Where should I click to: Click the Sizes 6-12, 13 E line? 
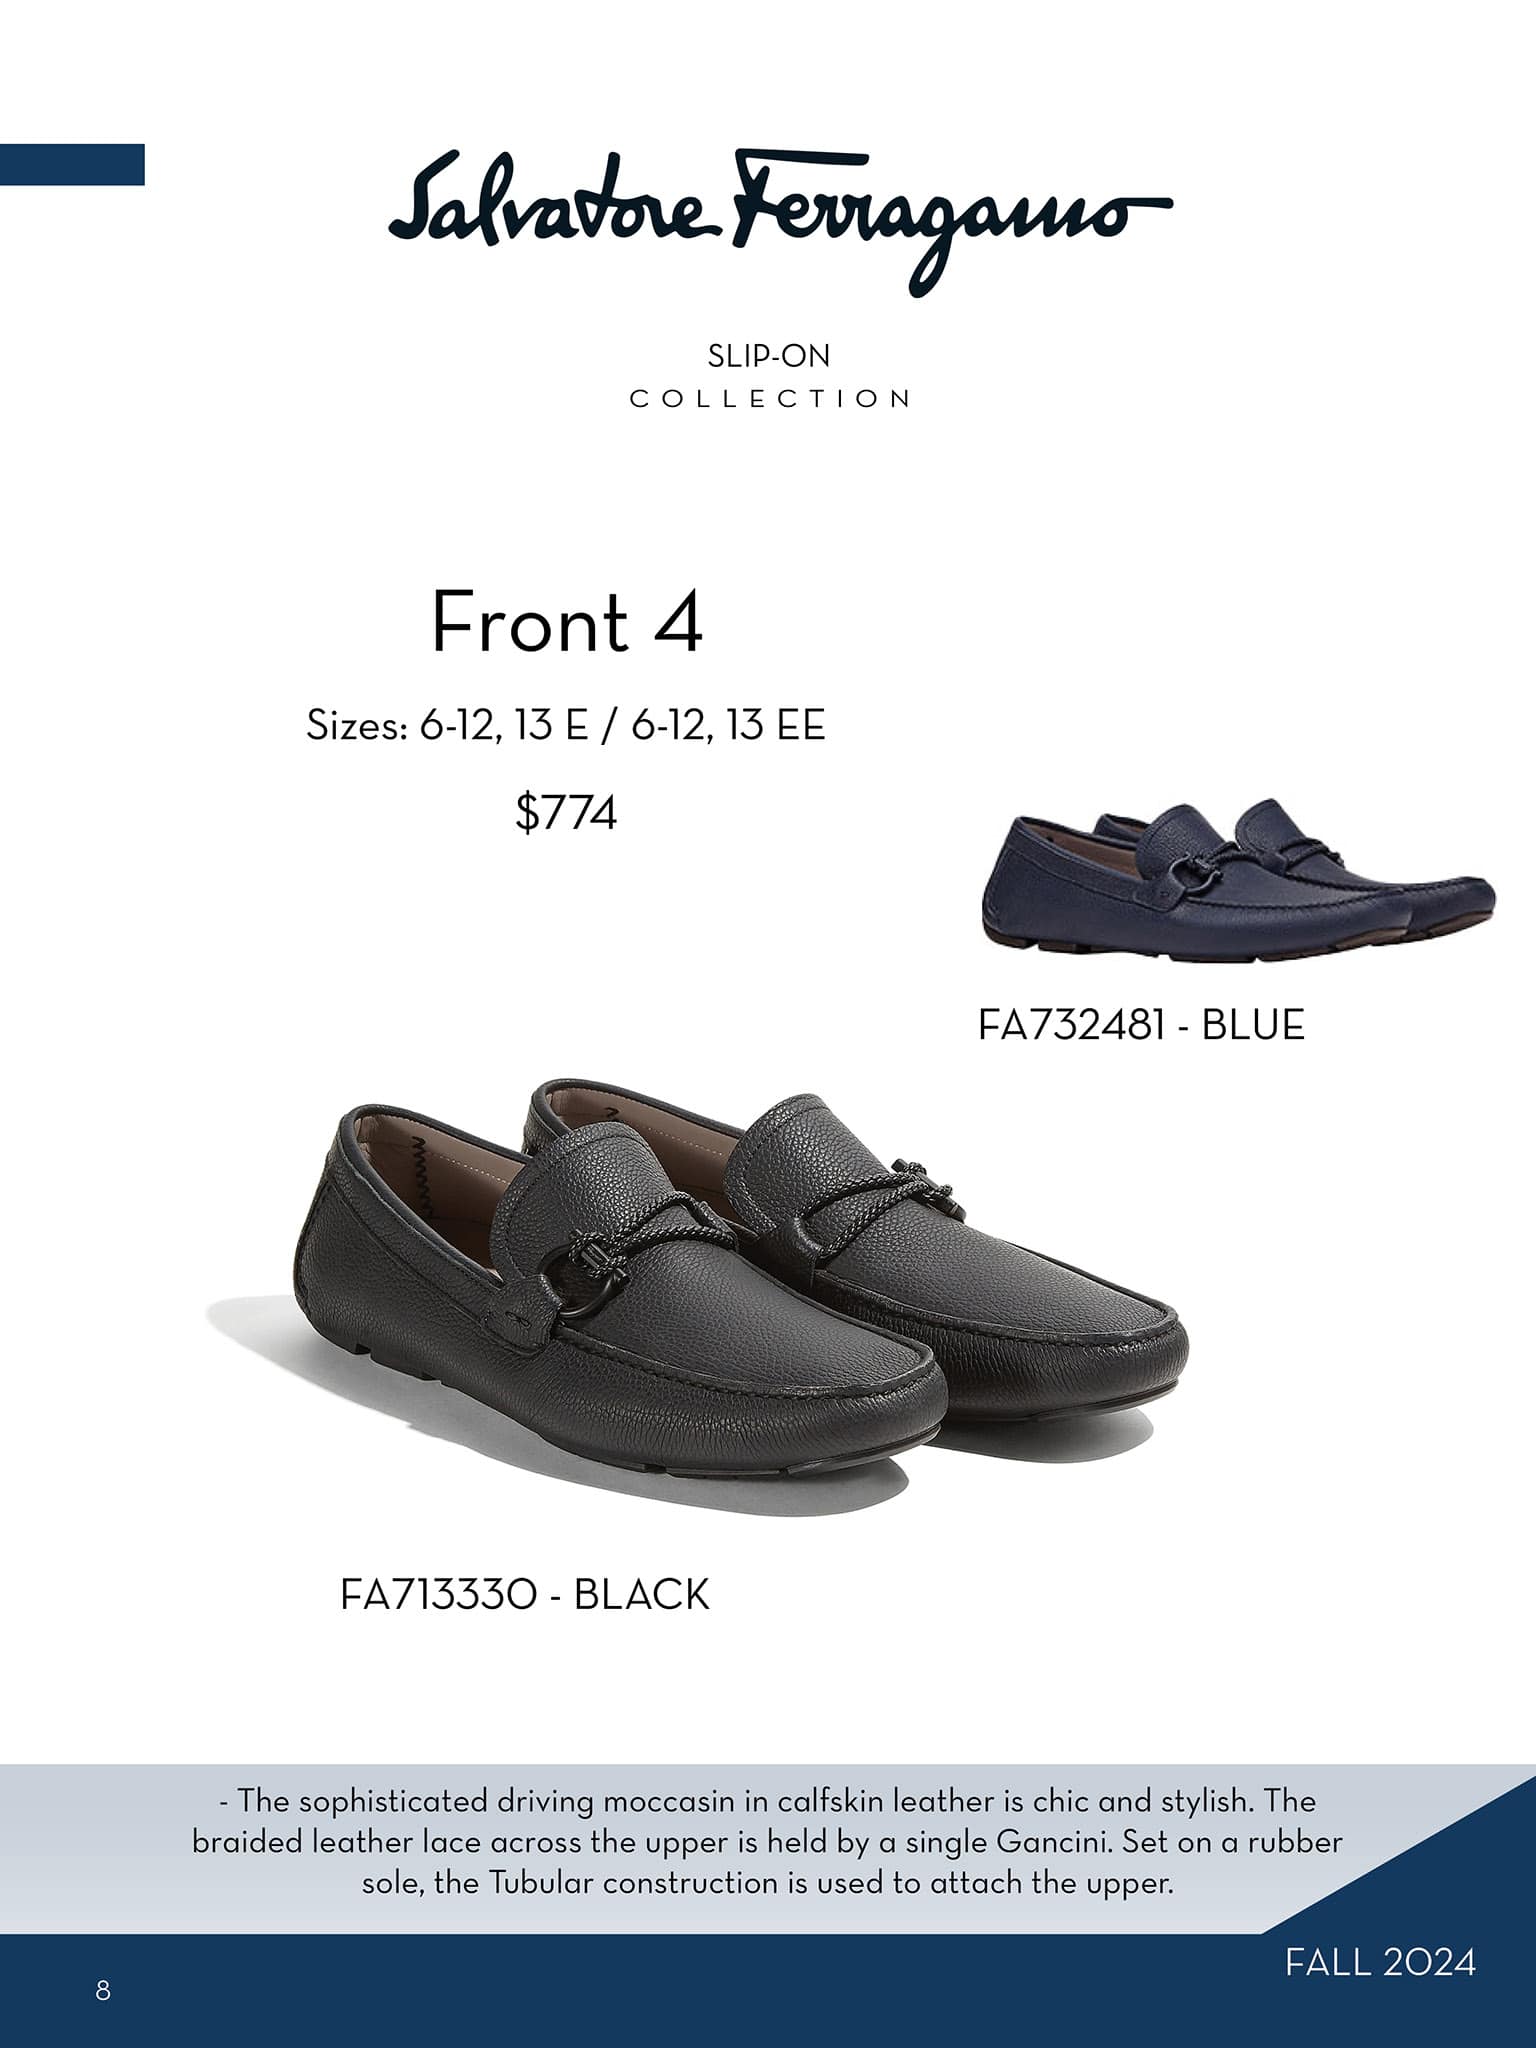(x=566, y=725)
